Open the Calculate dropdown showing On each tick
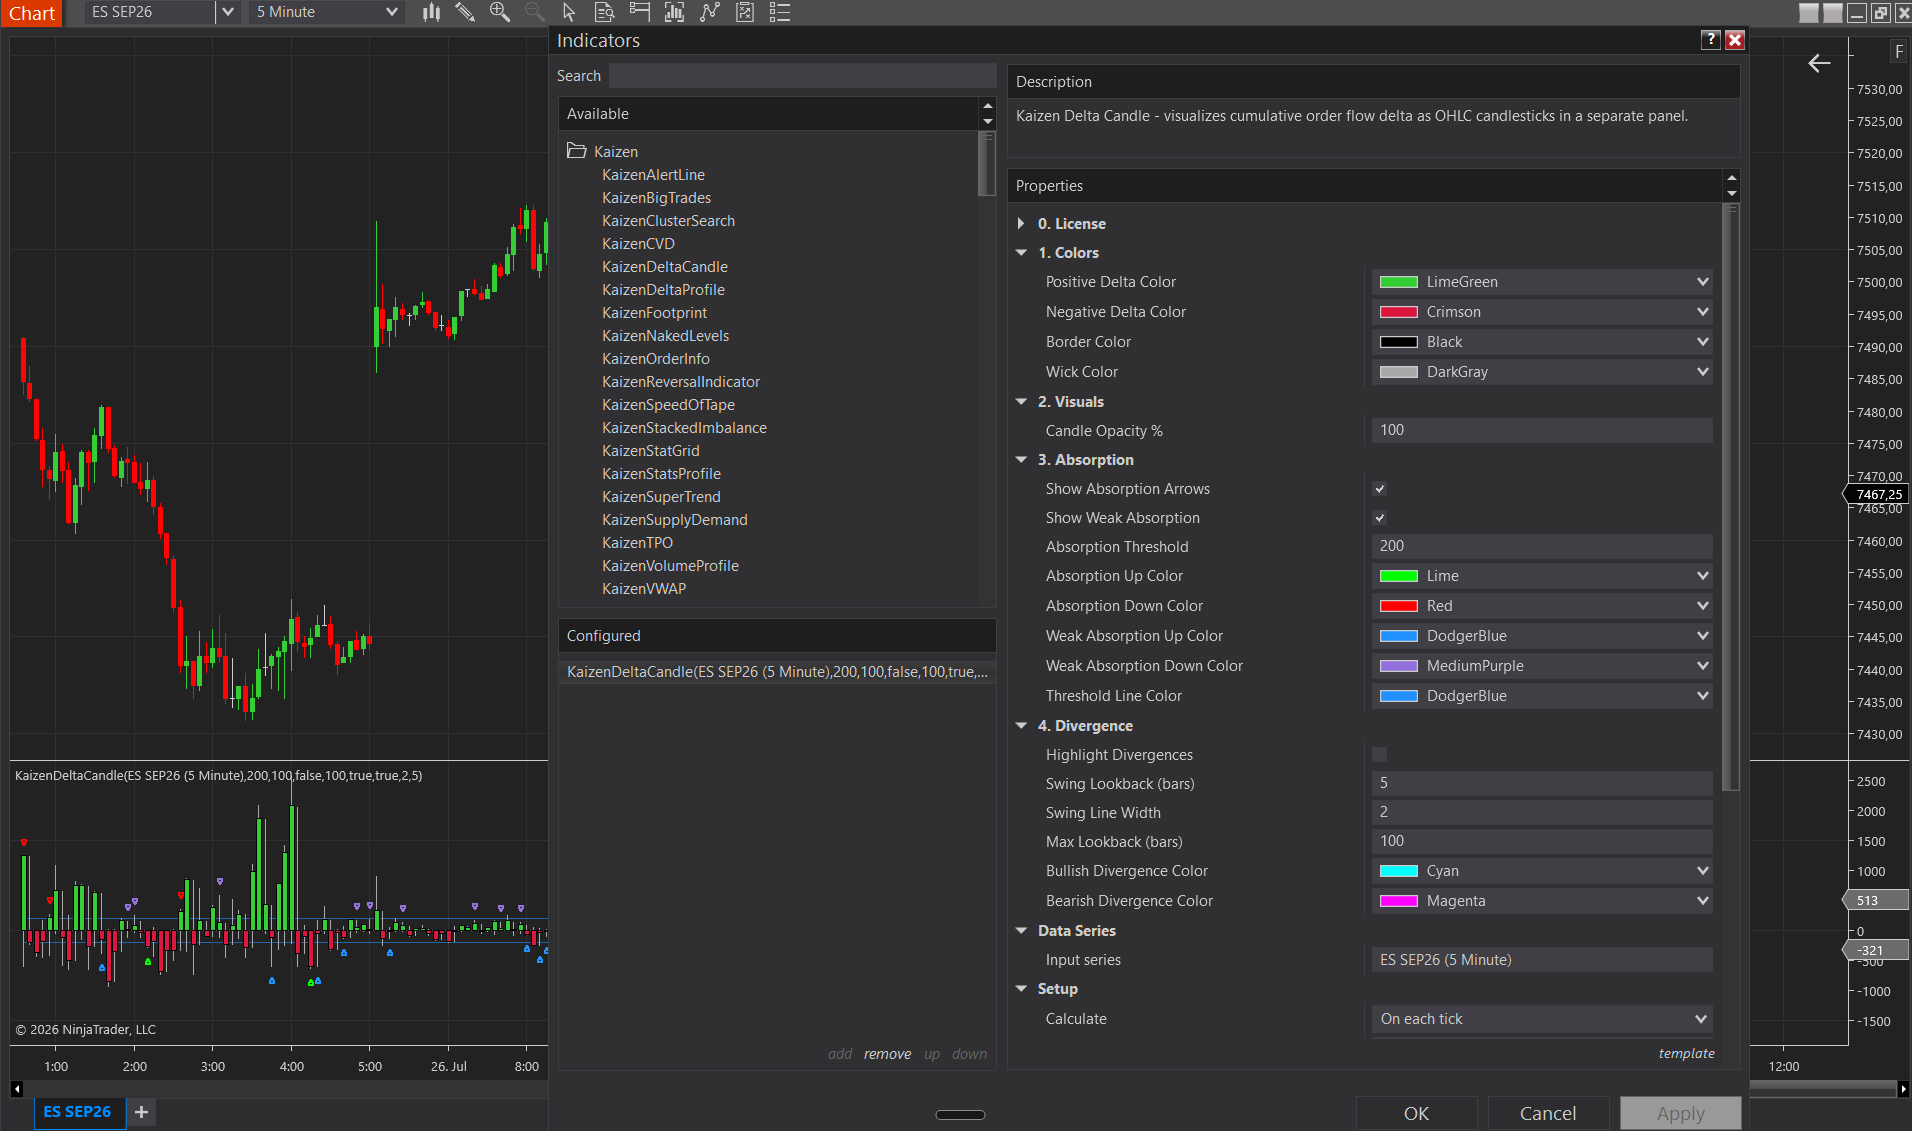Screen dimensions: 1912x1131 1541,1019
